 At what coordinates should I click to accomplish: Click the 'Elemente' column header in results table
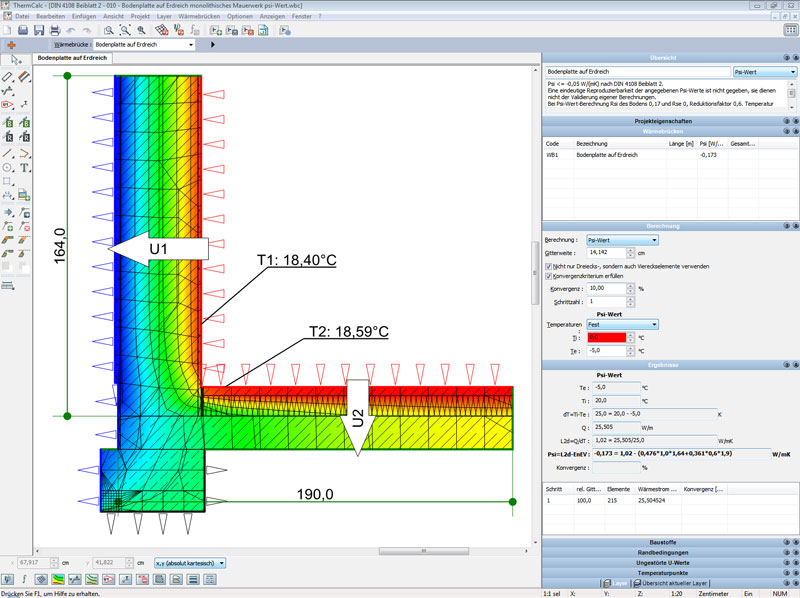click(618, 489)
